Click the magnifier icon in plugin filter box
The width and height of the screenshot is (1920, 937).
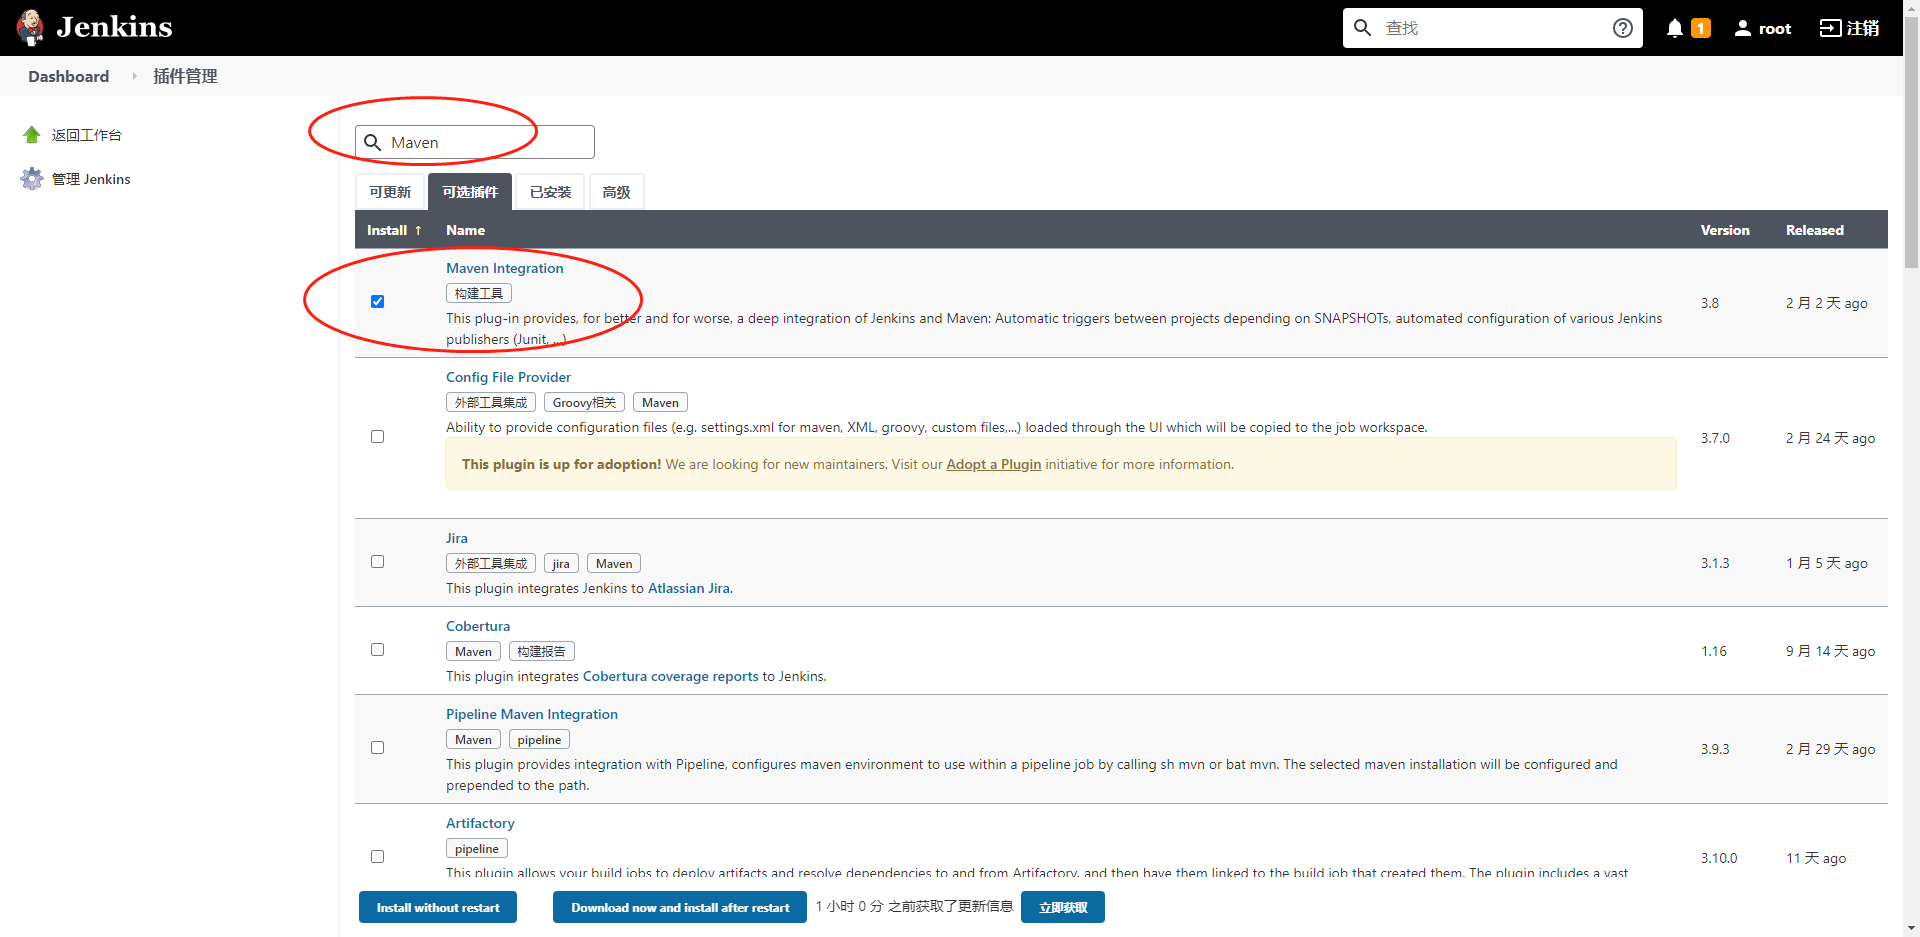pos(372,142)
